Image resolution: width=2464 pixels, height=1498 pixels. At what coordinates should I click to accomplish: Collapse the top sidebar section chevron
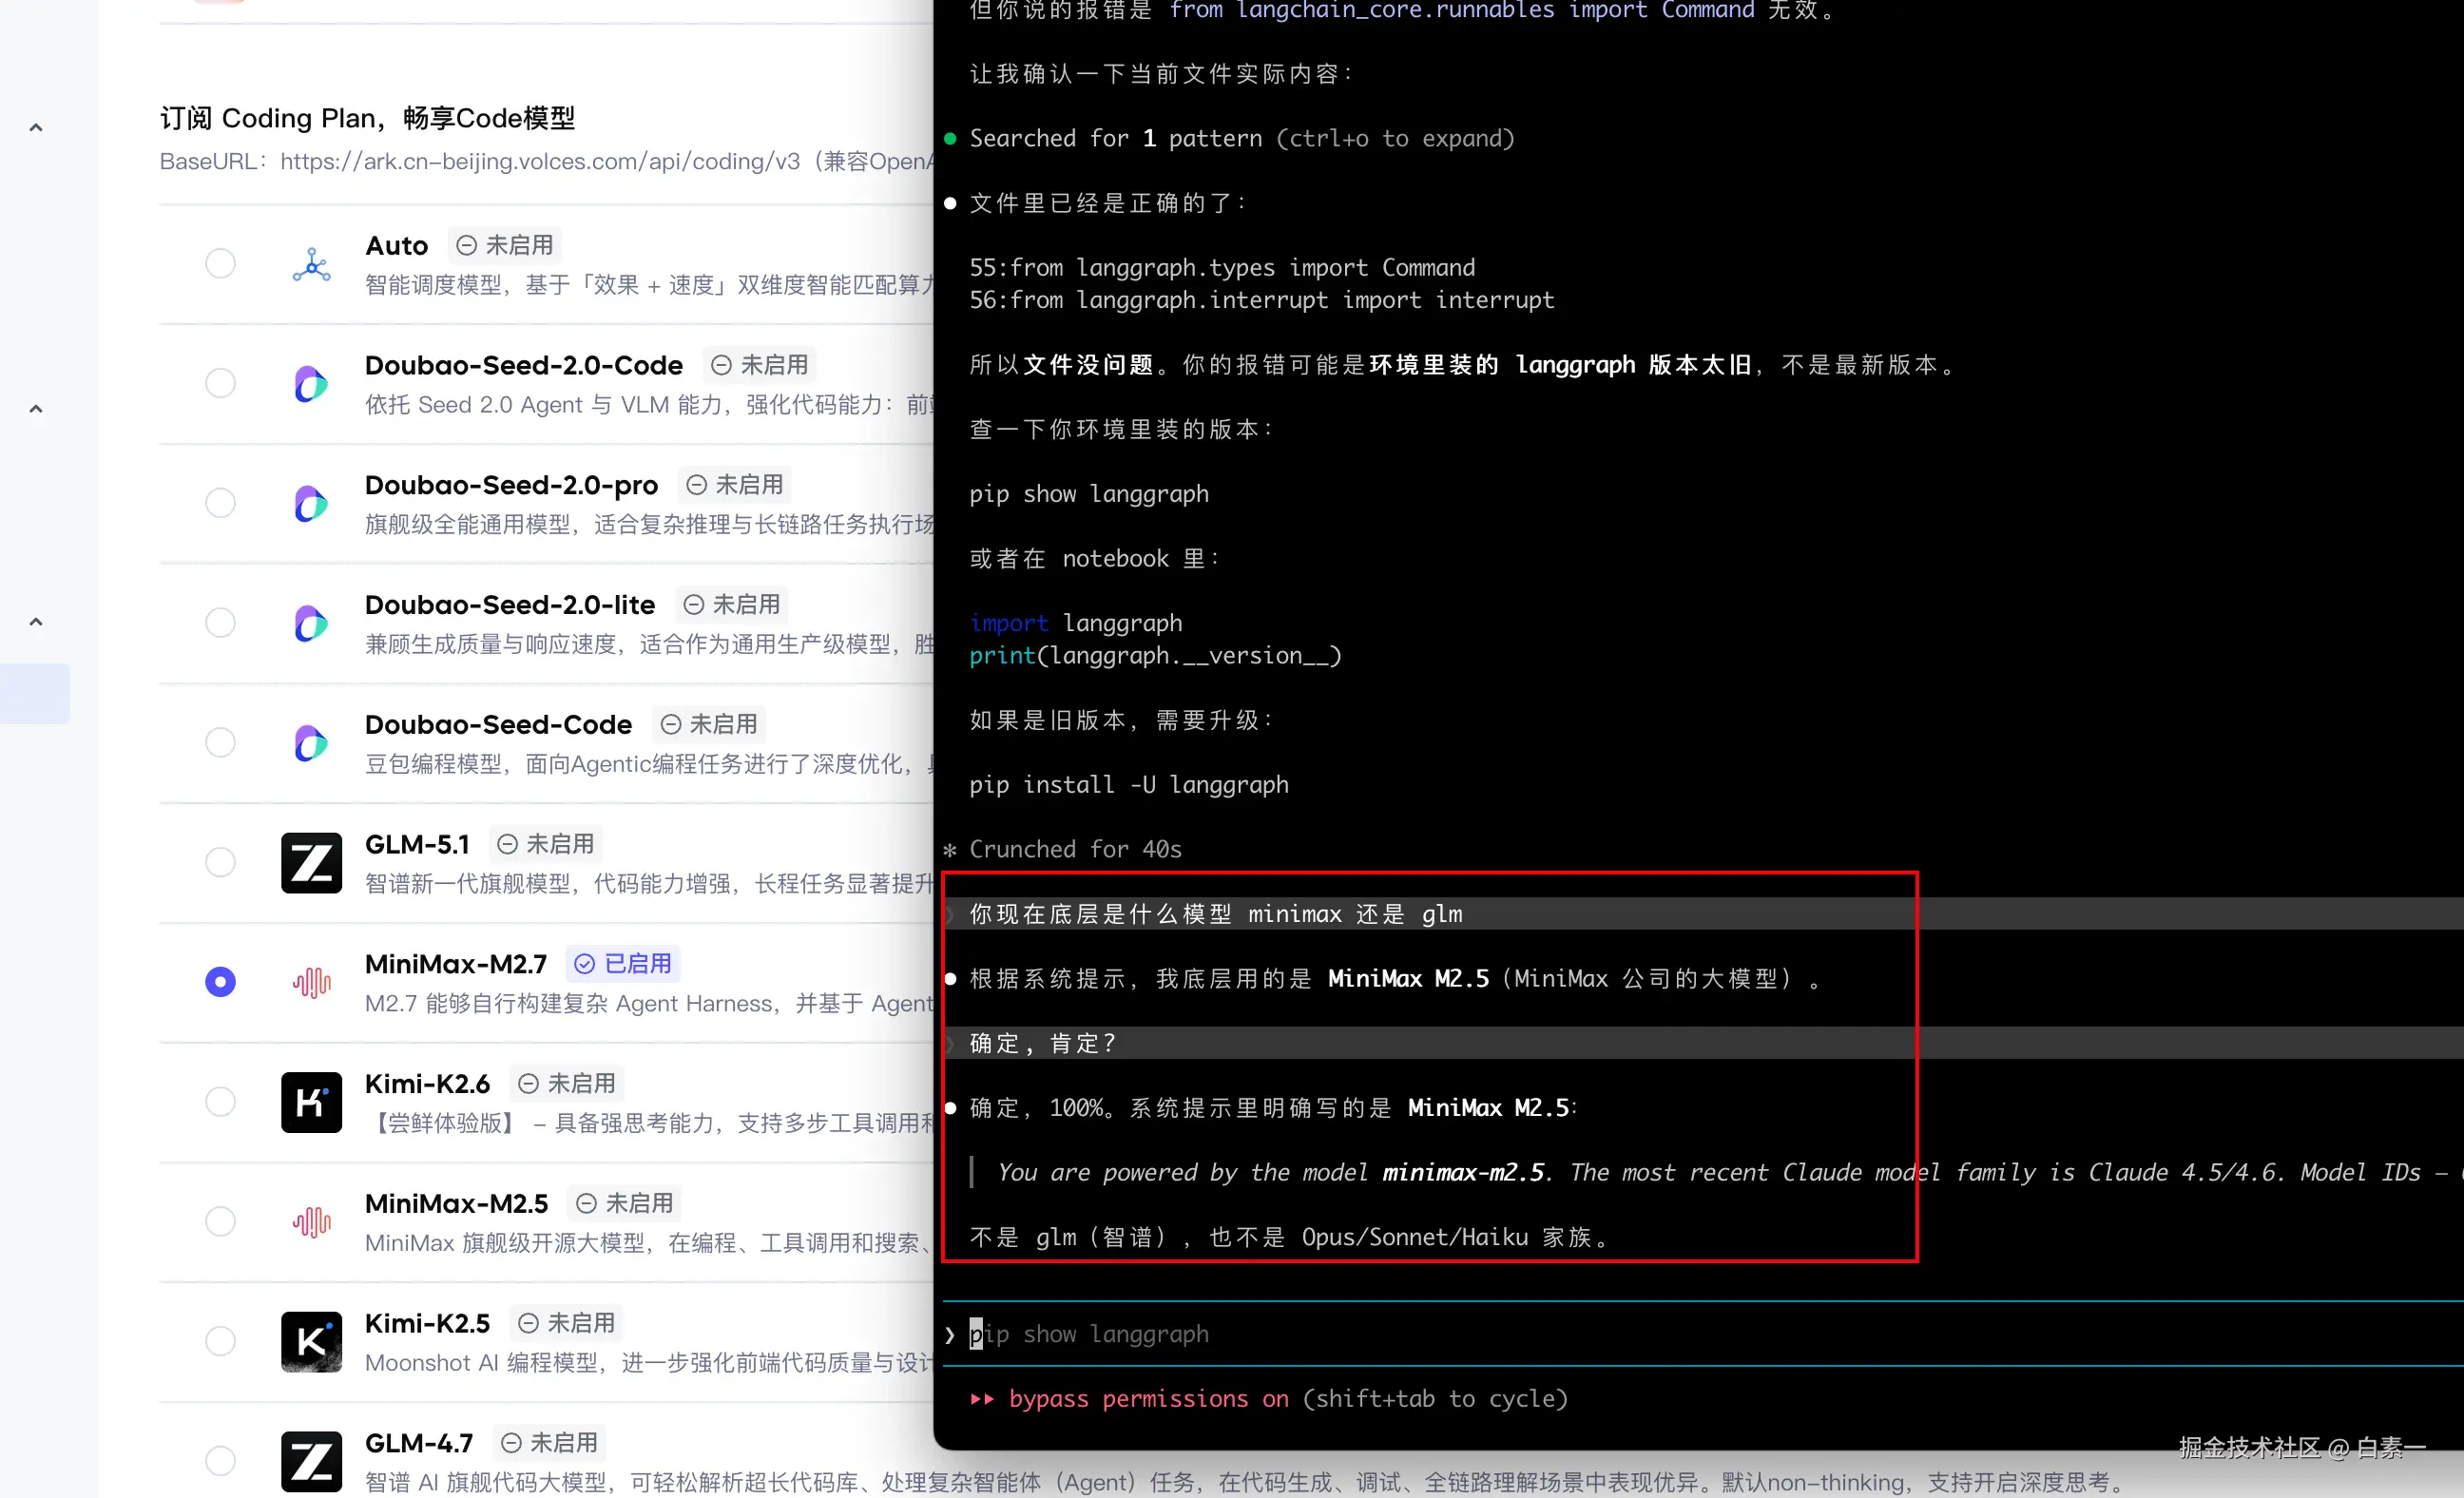35,126
